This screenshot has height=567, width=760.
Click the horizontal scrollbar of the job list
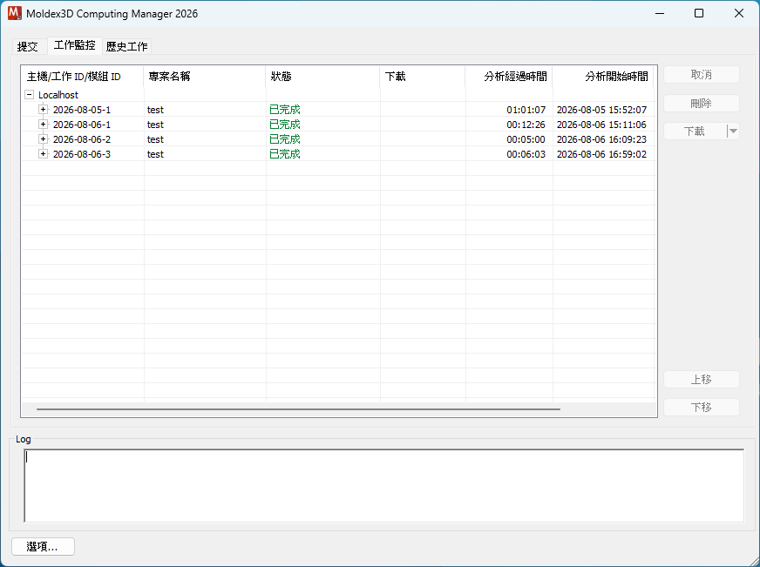click(298, 409)
